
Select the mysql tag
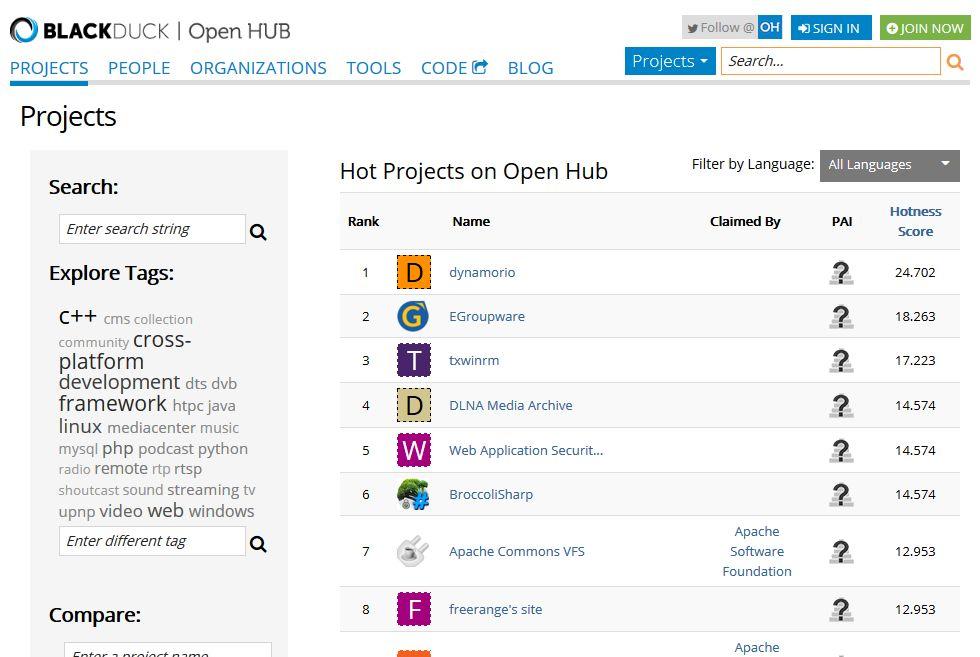78,449
